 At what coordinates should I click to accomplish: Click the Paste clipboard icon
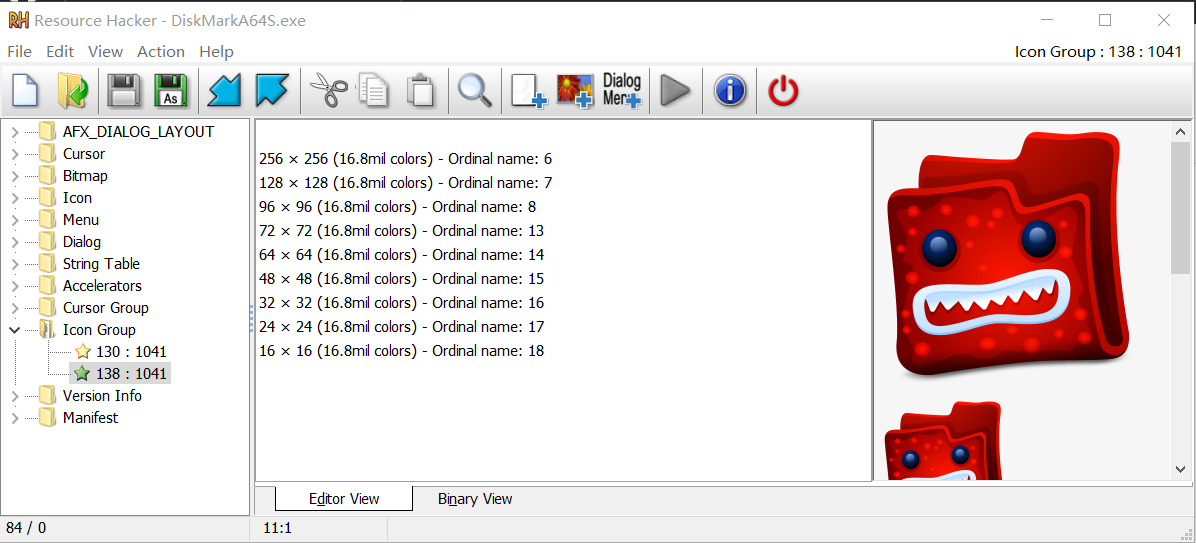pyautogui.click(x=420, y=91)
